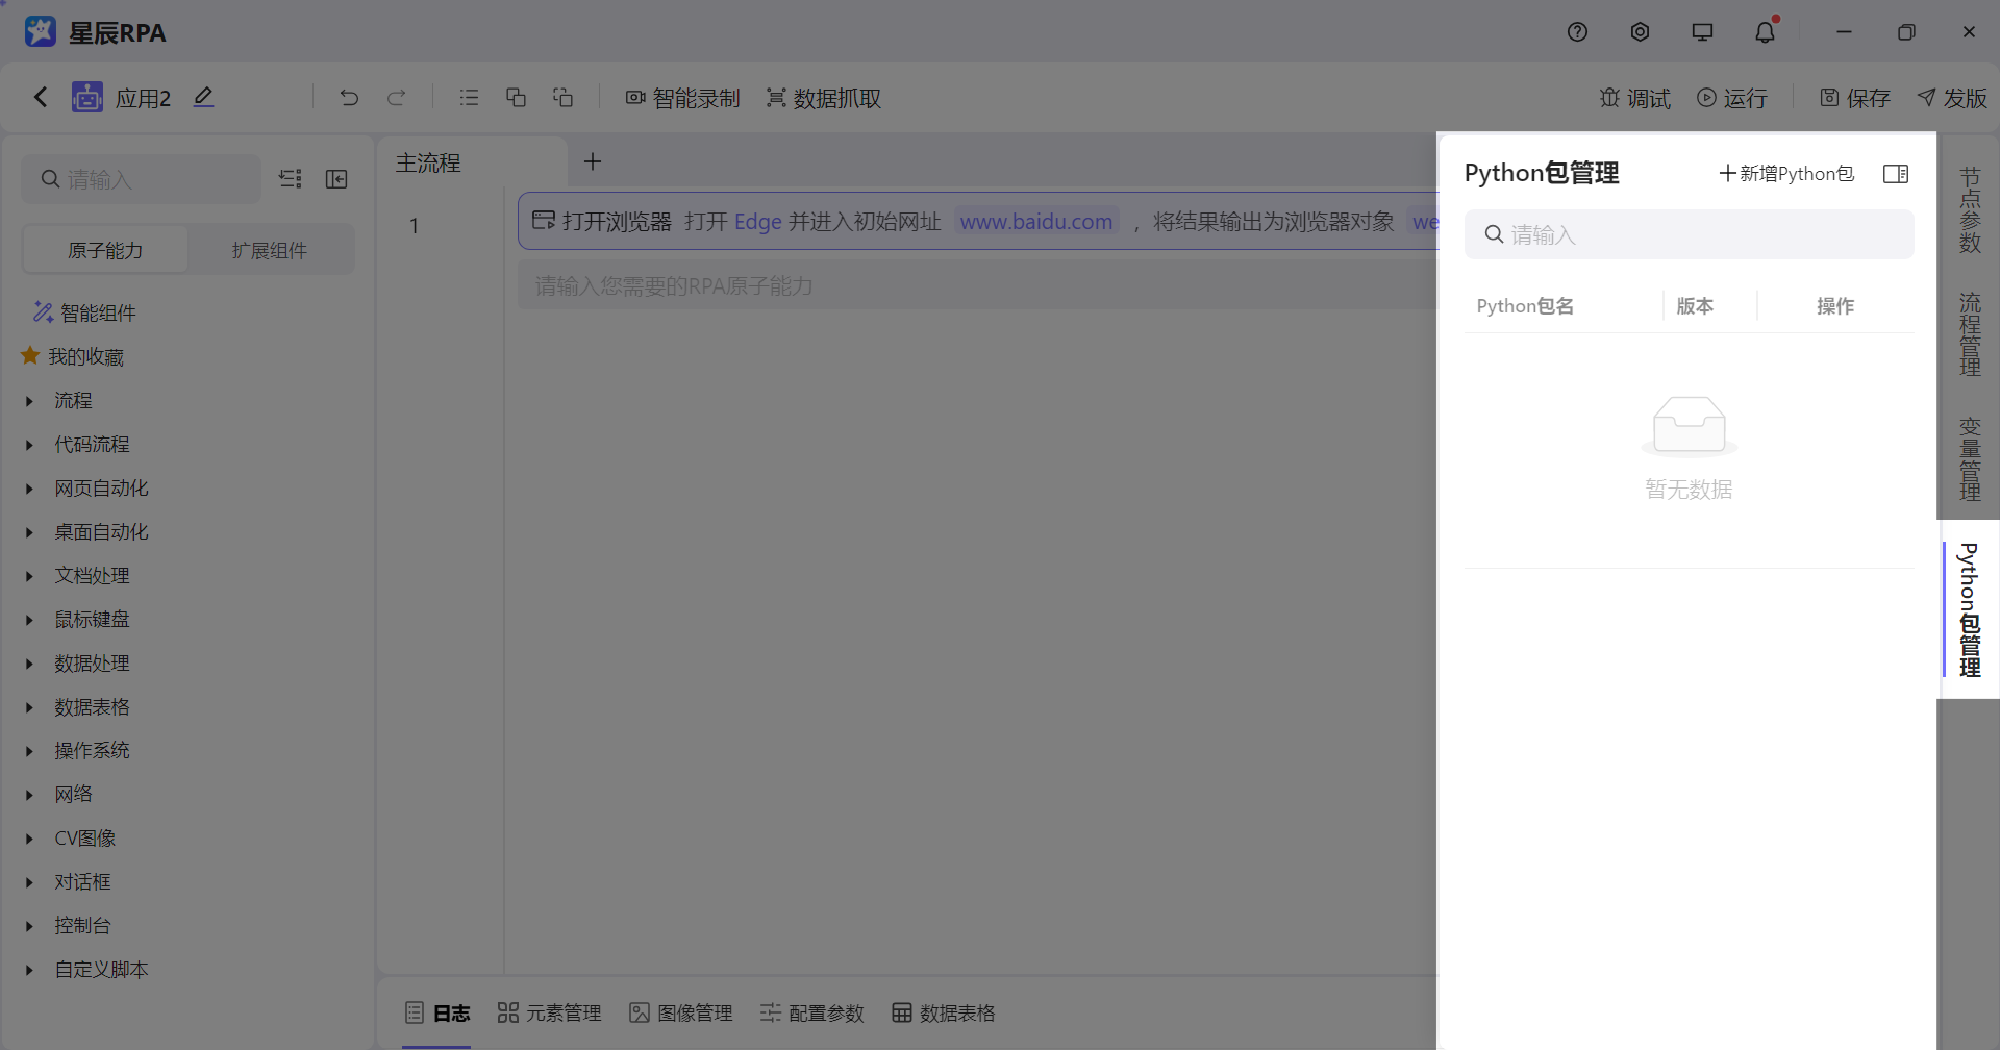
Task: Switch to the 扩展组件 tab
Action: point(268,249)
